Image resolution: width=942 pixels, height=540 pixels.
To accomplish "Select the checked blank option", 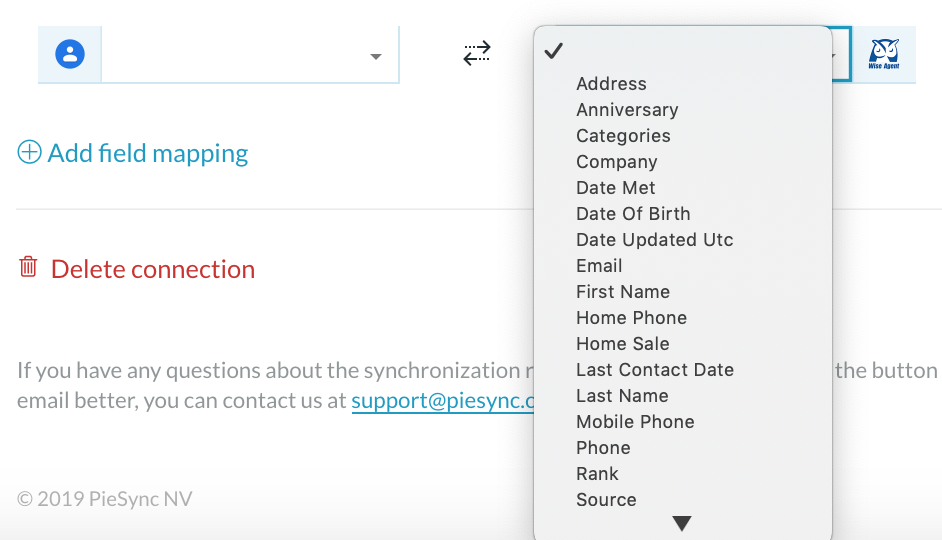I will click(682, 51).
